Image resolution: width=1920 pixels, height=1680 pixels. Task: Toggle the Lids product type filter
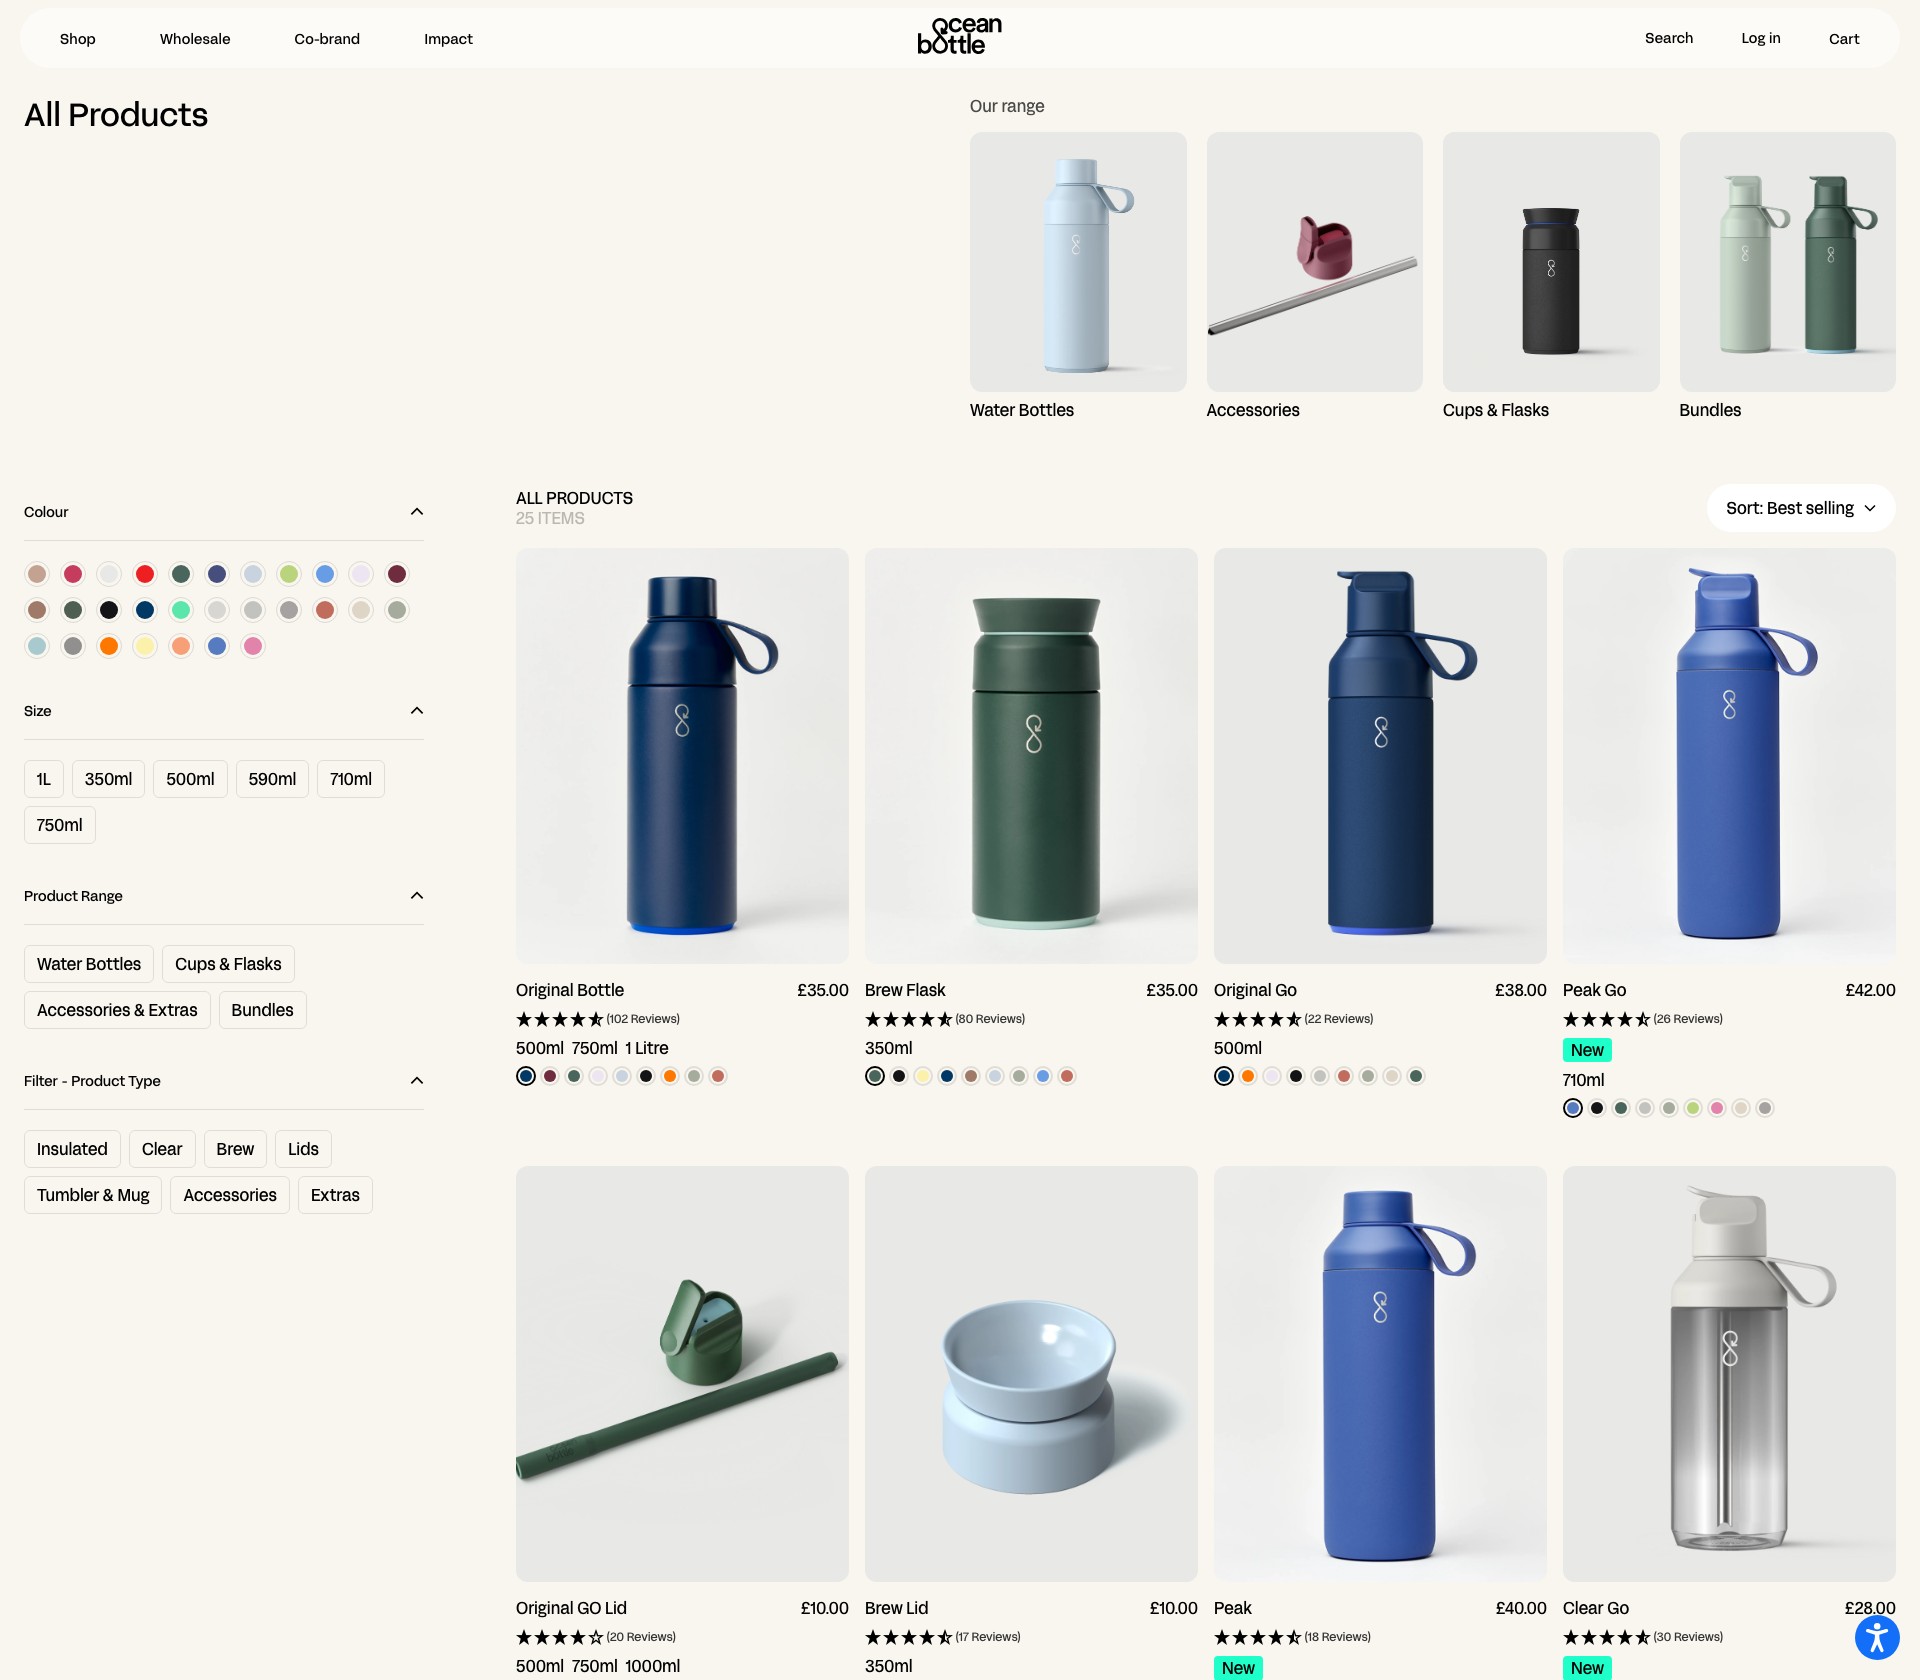(x=303, y=1149)
